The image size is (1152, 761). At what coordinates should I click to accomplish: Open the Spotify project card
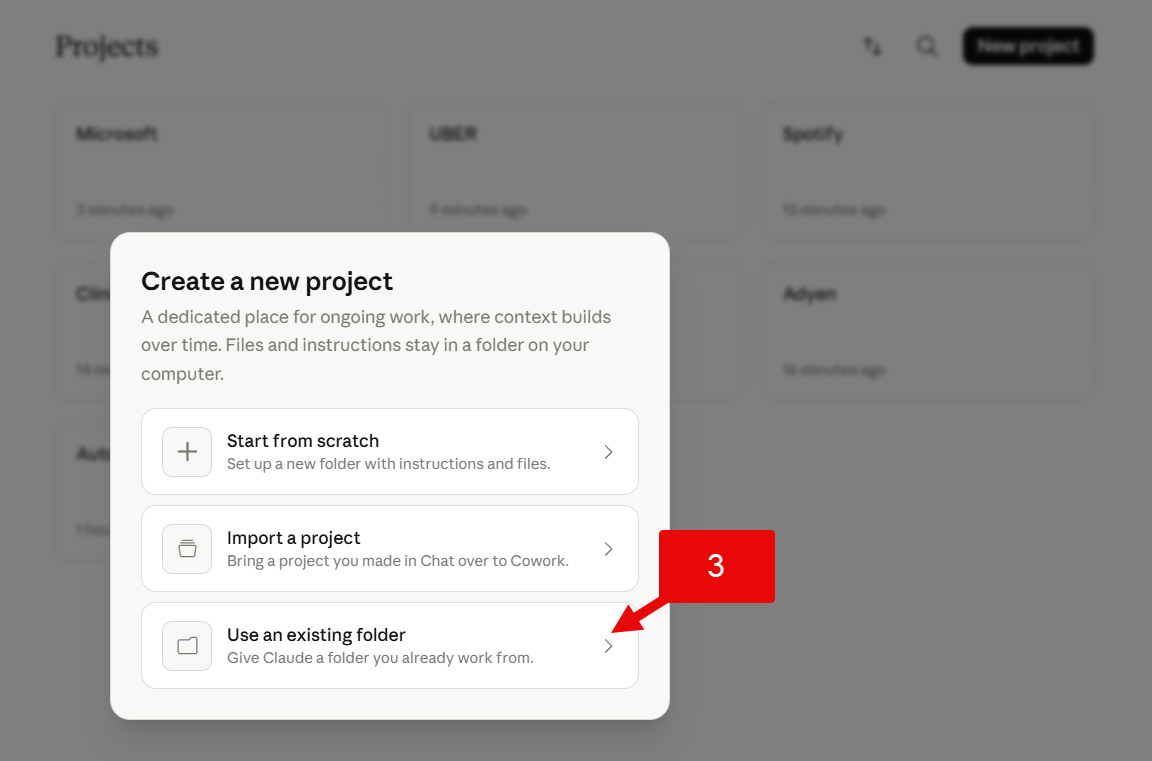[927, 172]
